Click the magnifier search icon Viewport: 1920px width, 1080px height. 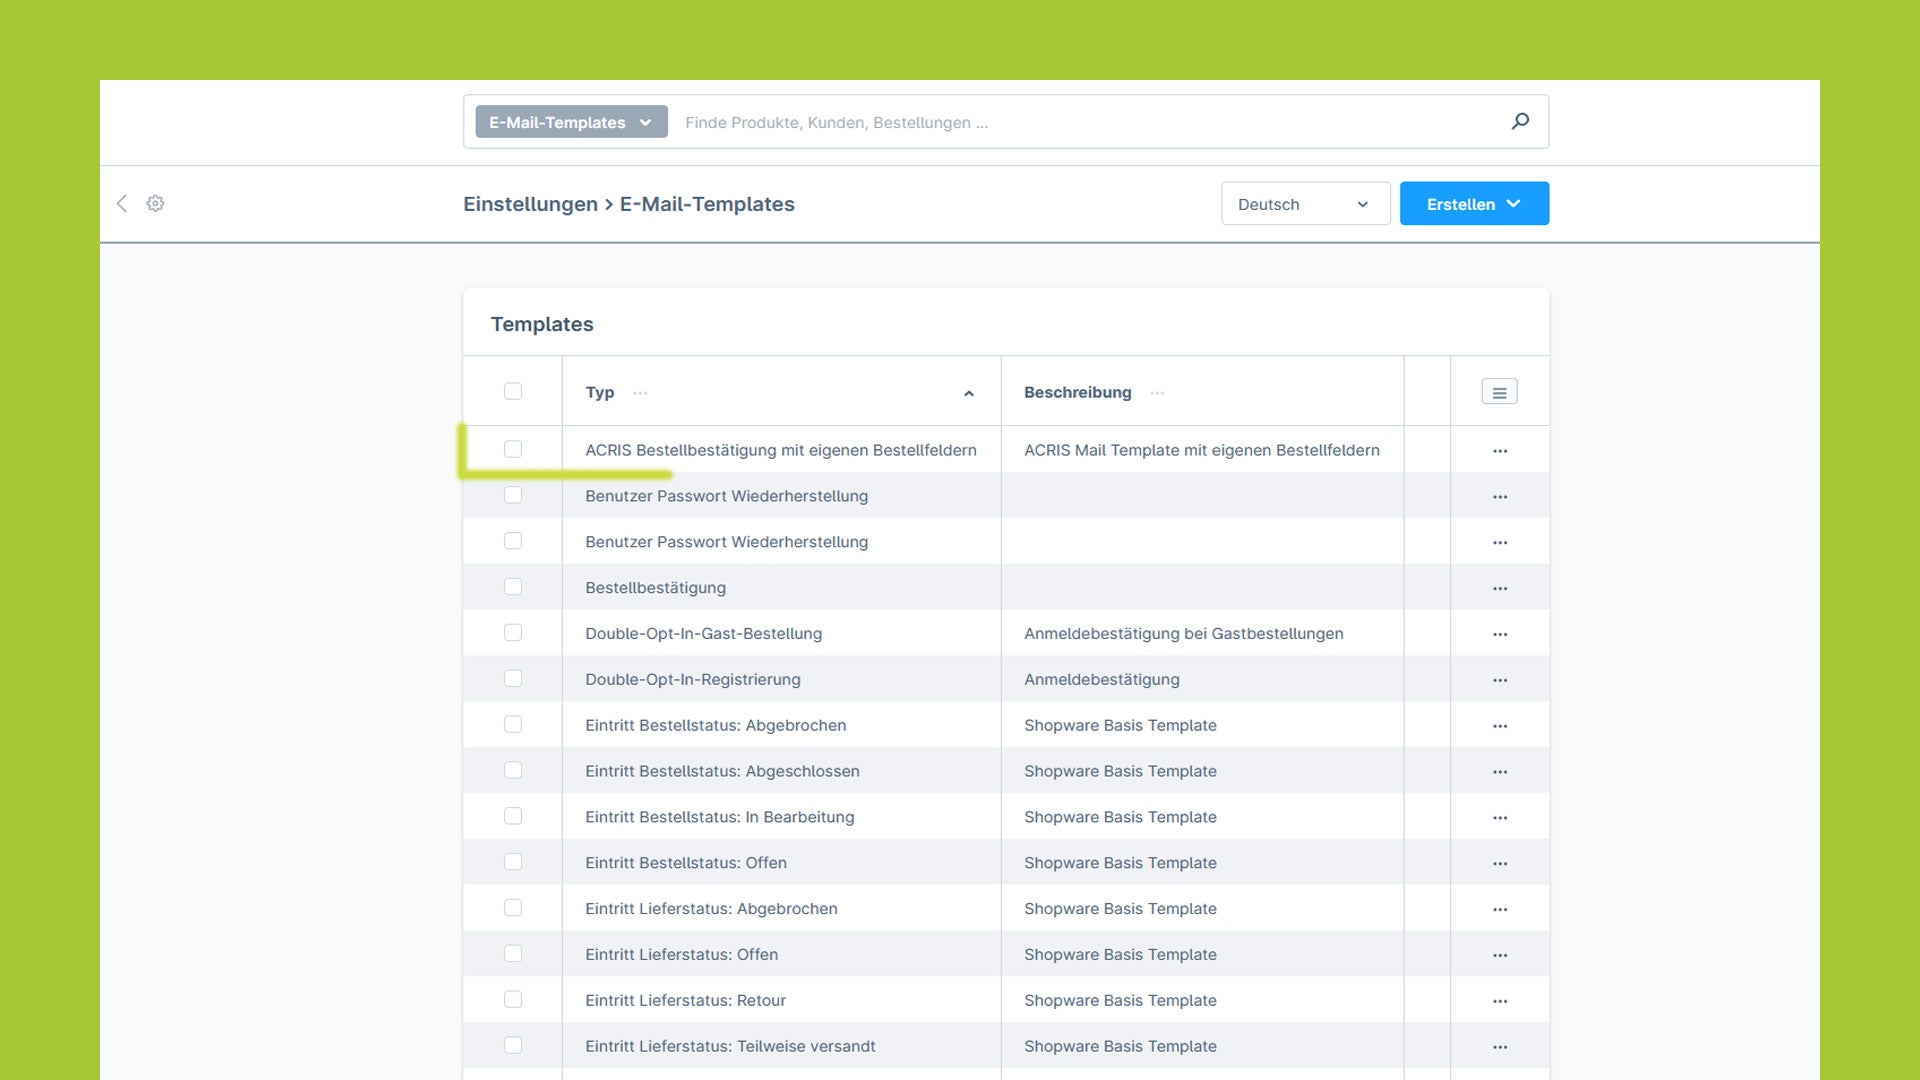pos(1520,121)
